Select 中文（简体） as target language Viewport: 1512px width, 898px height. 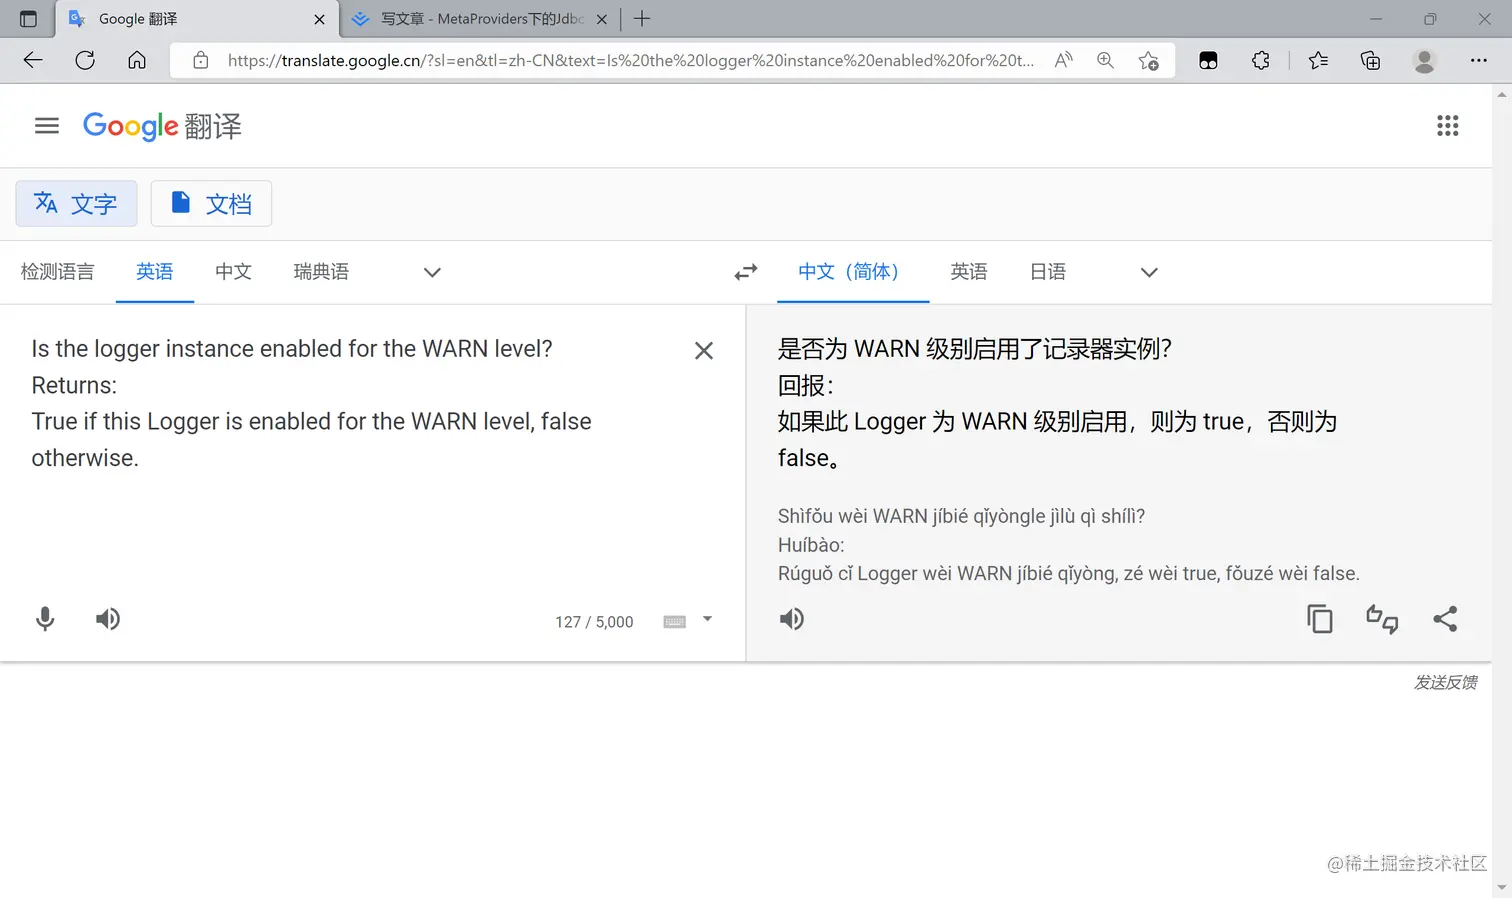pyautogui.click(x=853, y=272)
